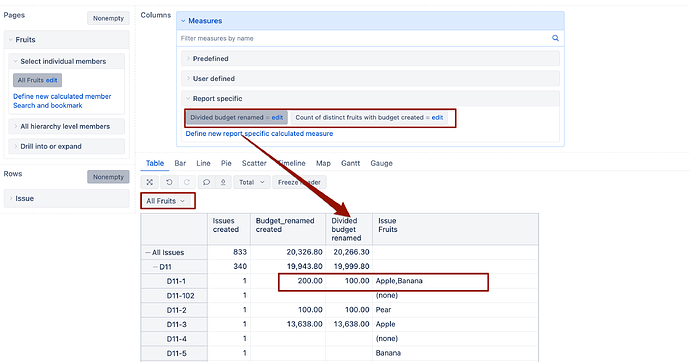This screenshot has height=362, width=690.
Task: Switch to the Pie chart tab
Action: (226, 163)
